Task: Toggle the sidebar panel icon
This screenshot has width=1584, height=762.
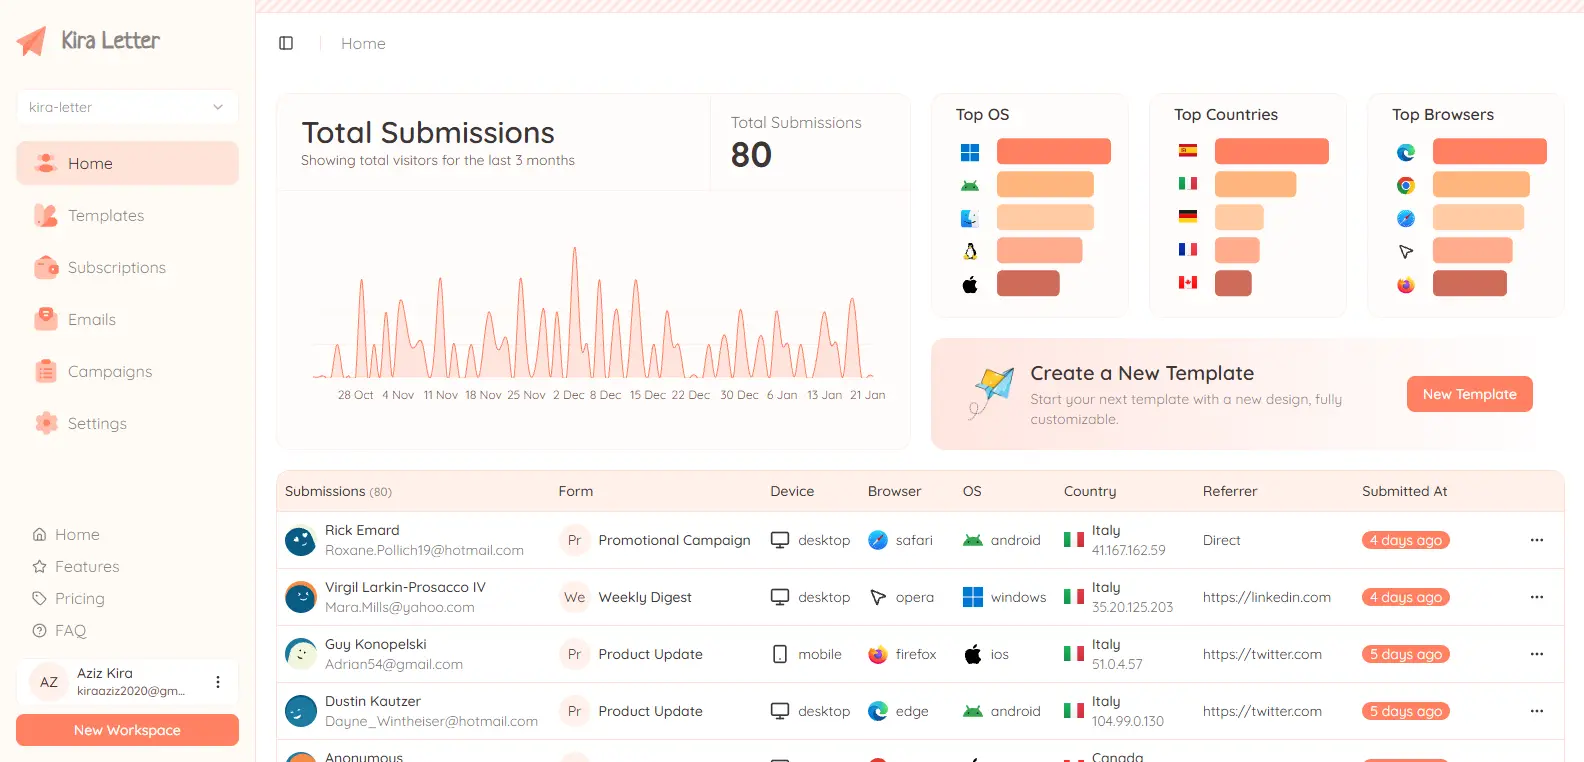Action: click(286, 43)
